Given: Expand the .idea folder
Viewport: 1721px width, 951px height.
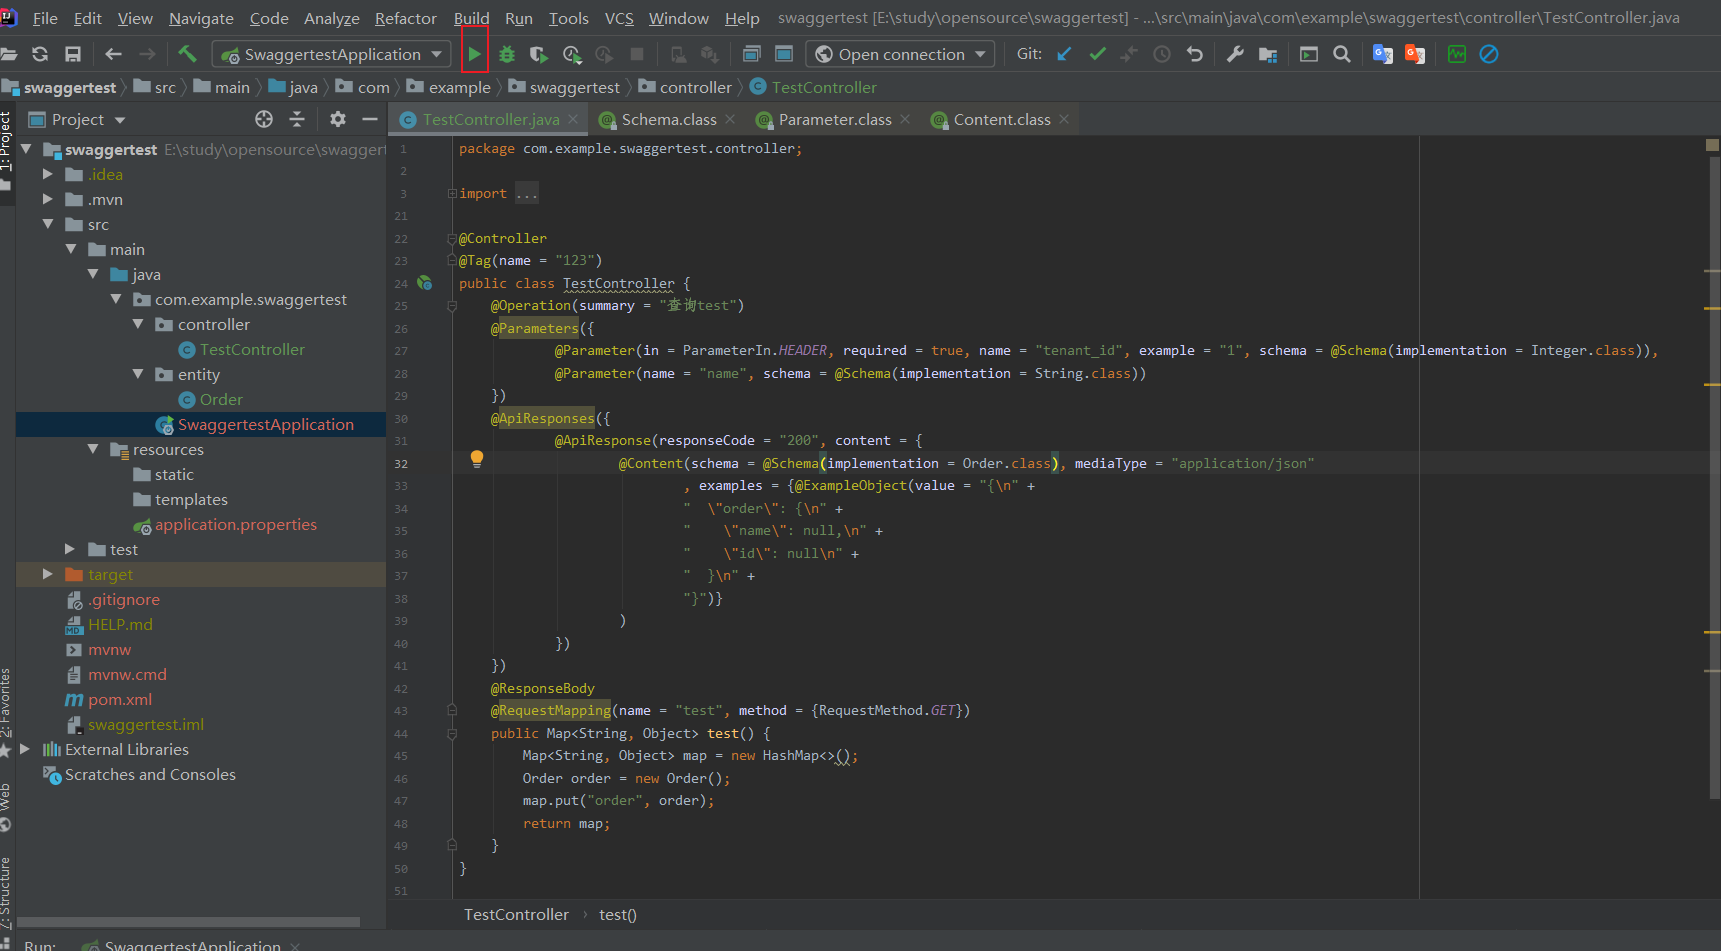Looking at the screenshot, I should [47, 174].
